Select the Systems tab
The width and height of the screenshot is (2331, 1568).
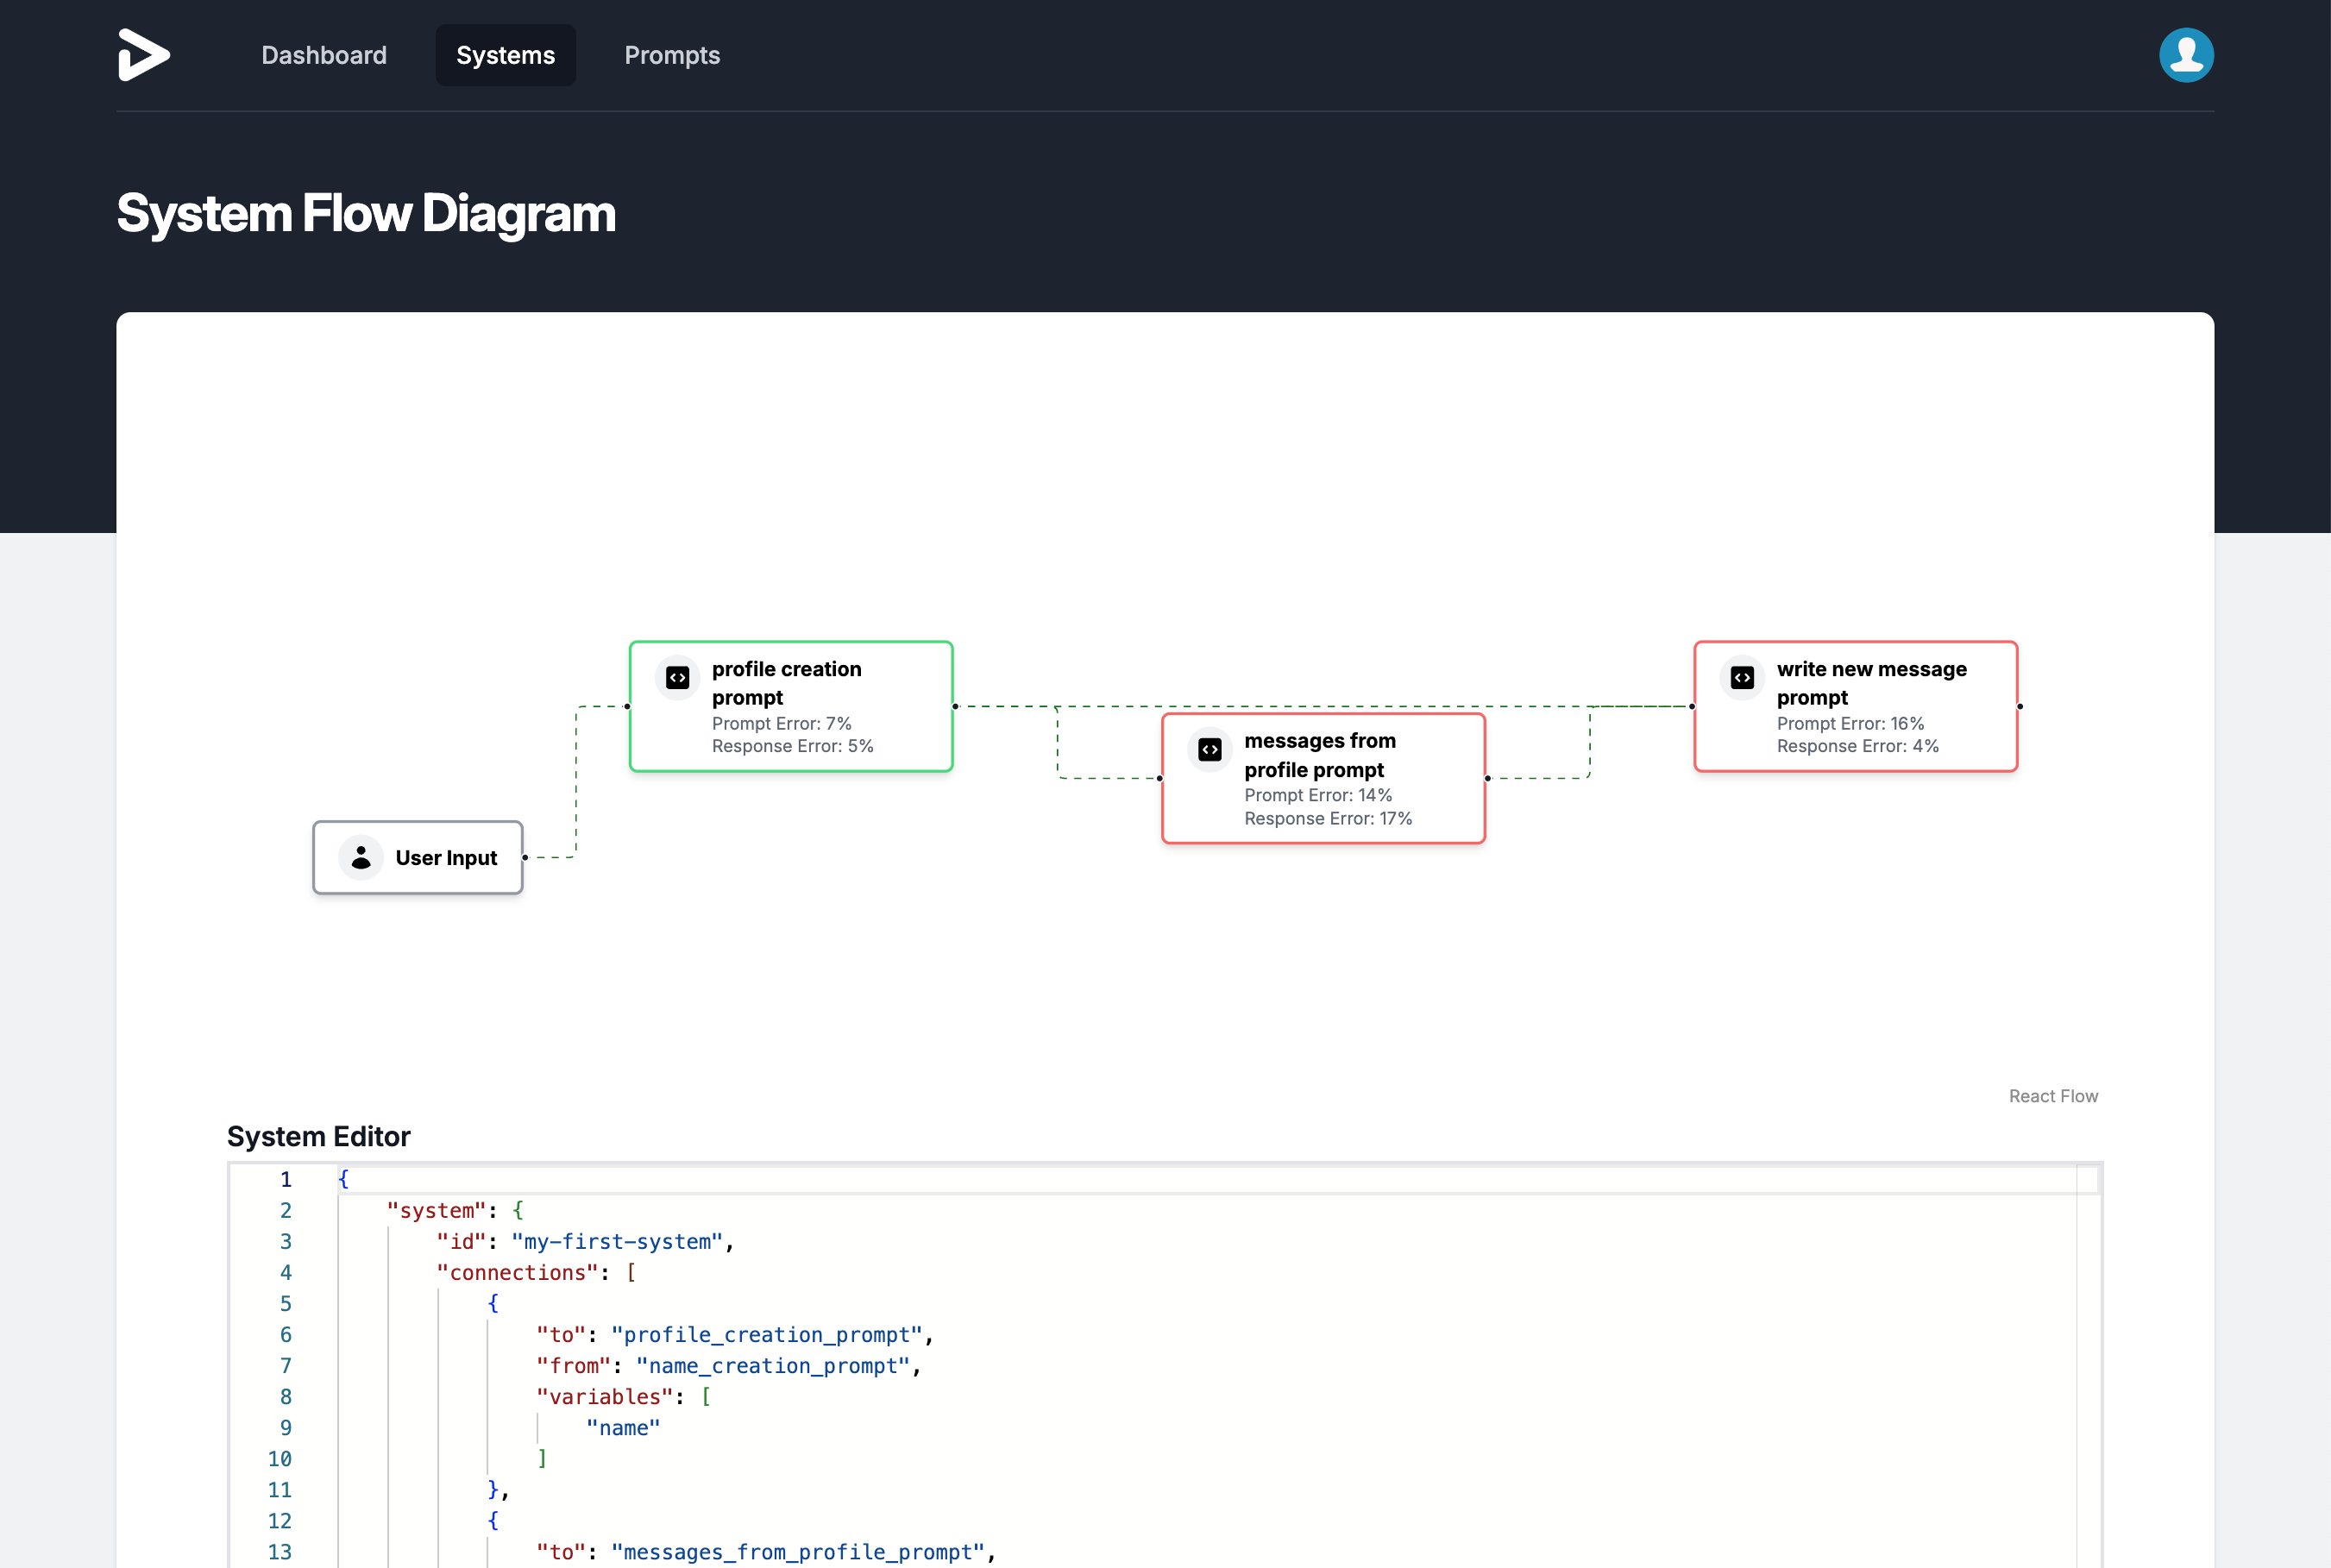(x=505, y=55)
